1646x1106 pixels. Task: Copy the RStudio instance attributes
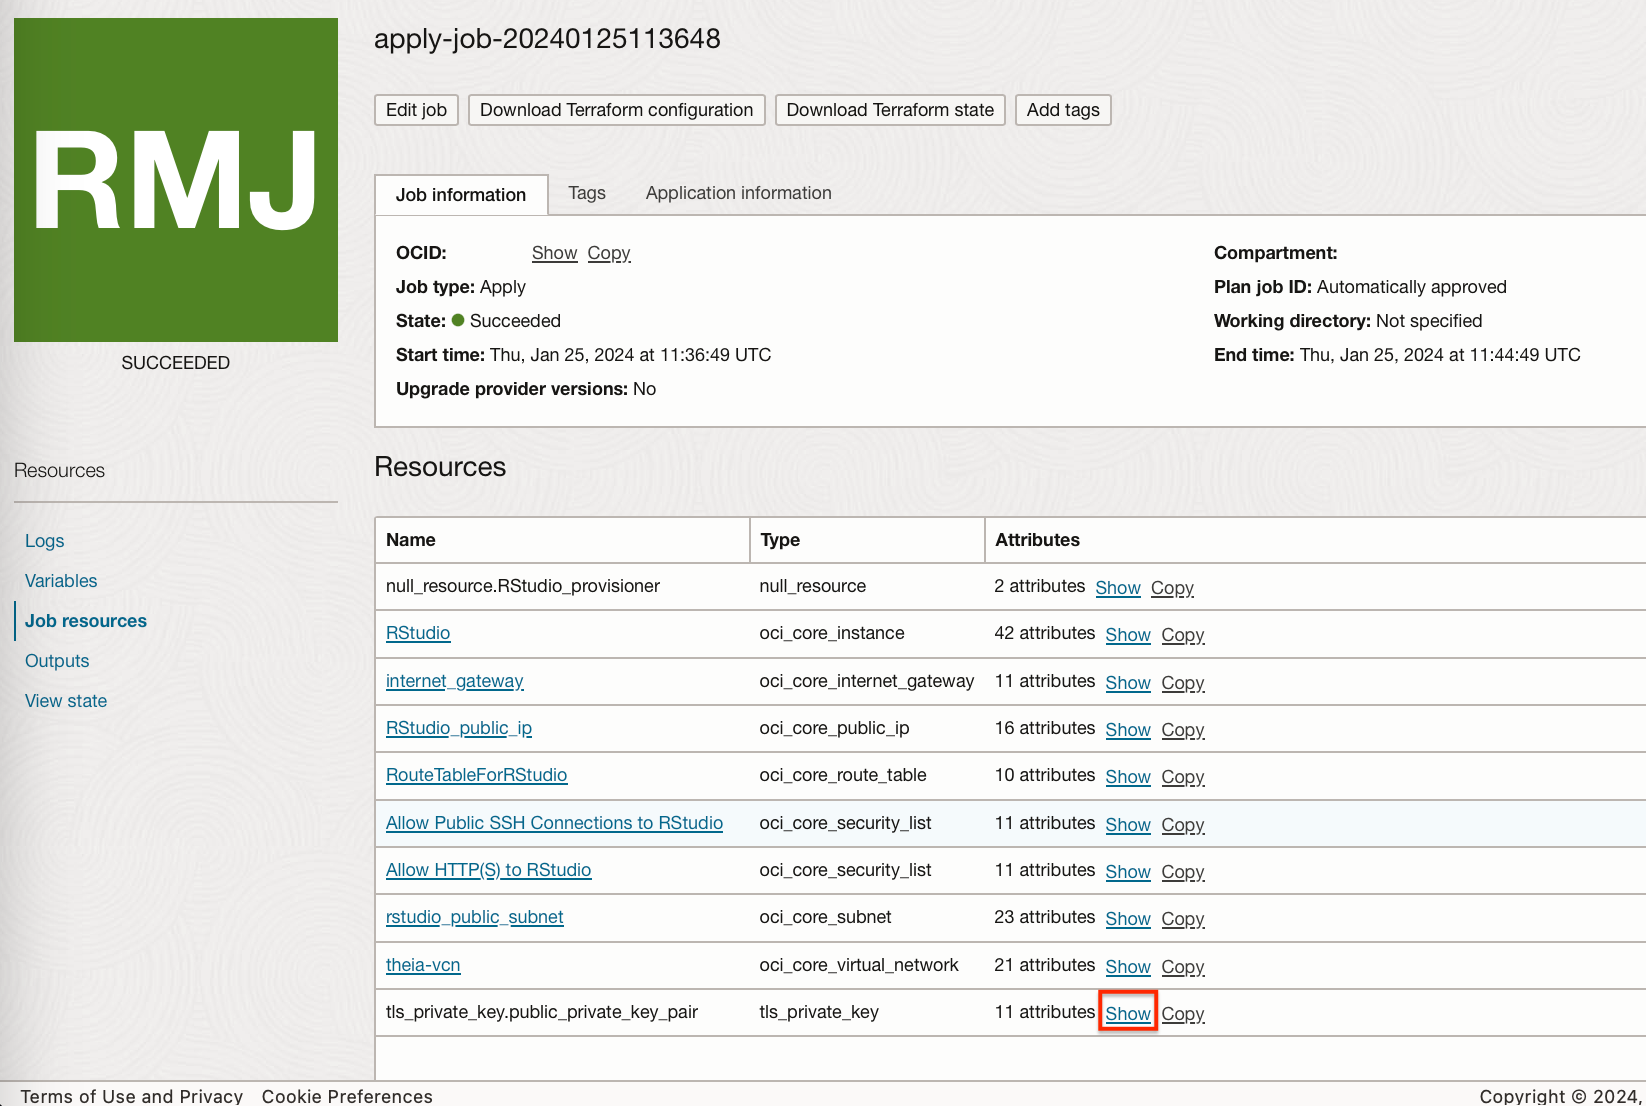click(1183, 635)
